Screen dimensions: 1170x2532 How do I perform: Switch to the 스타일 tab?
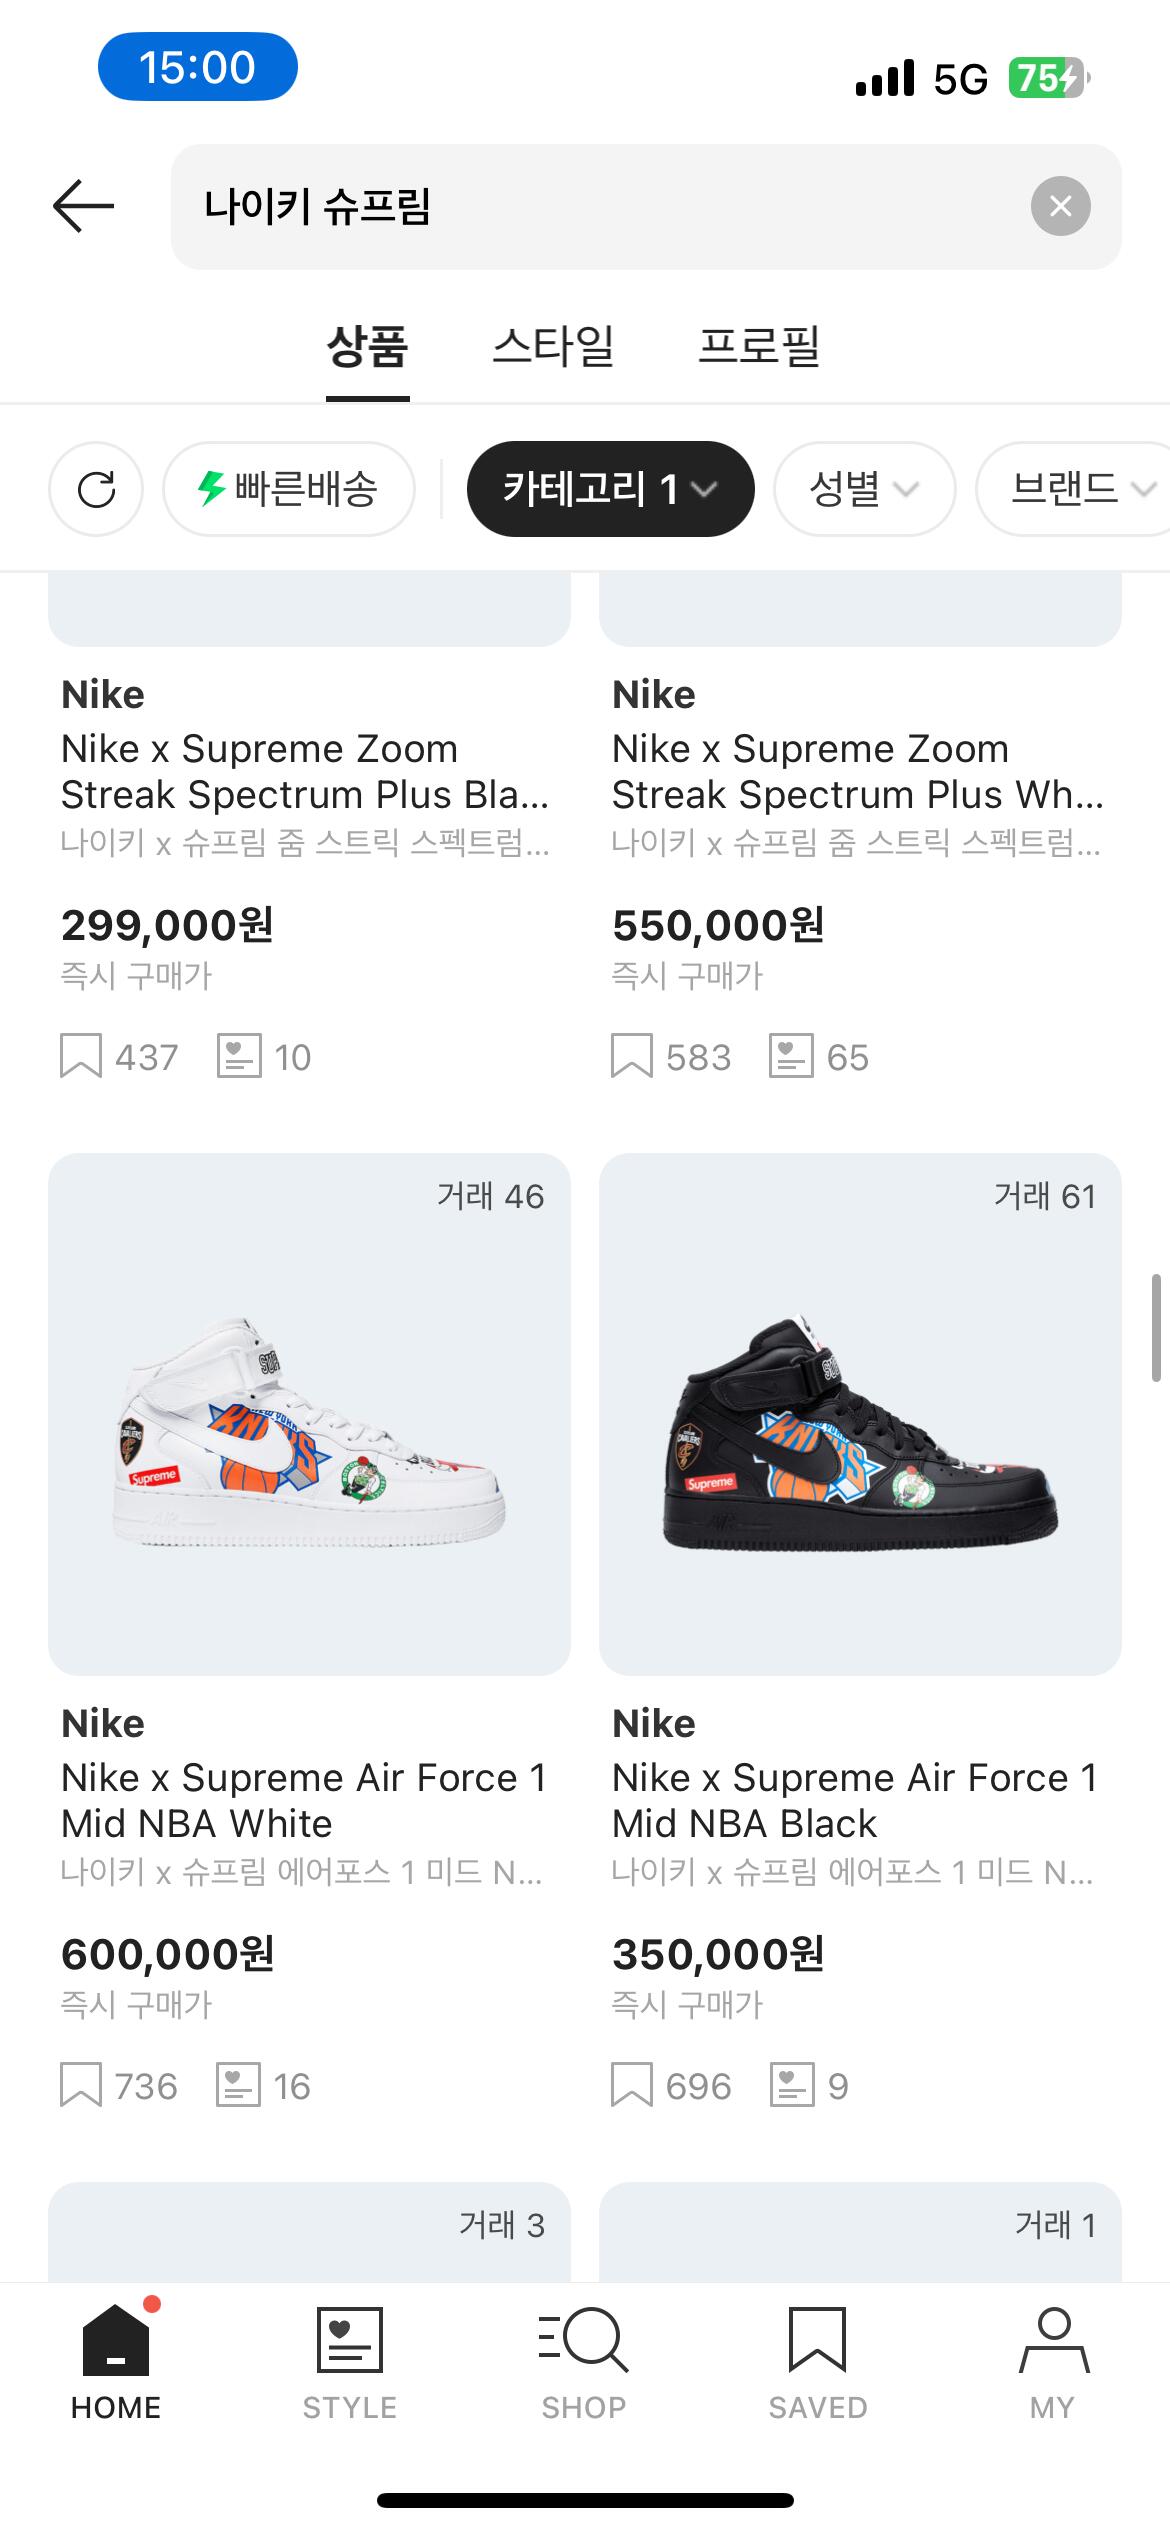[x=553, y=348]
